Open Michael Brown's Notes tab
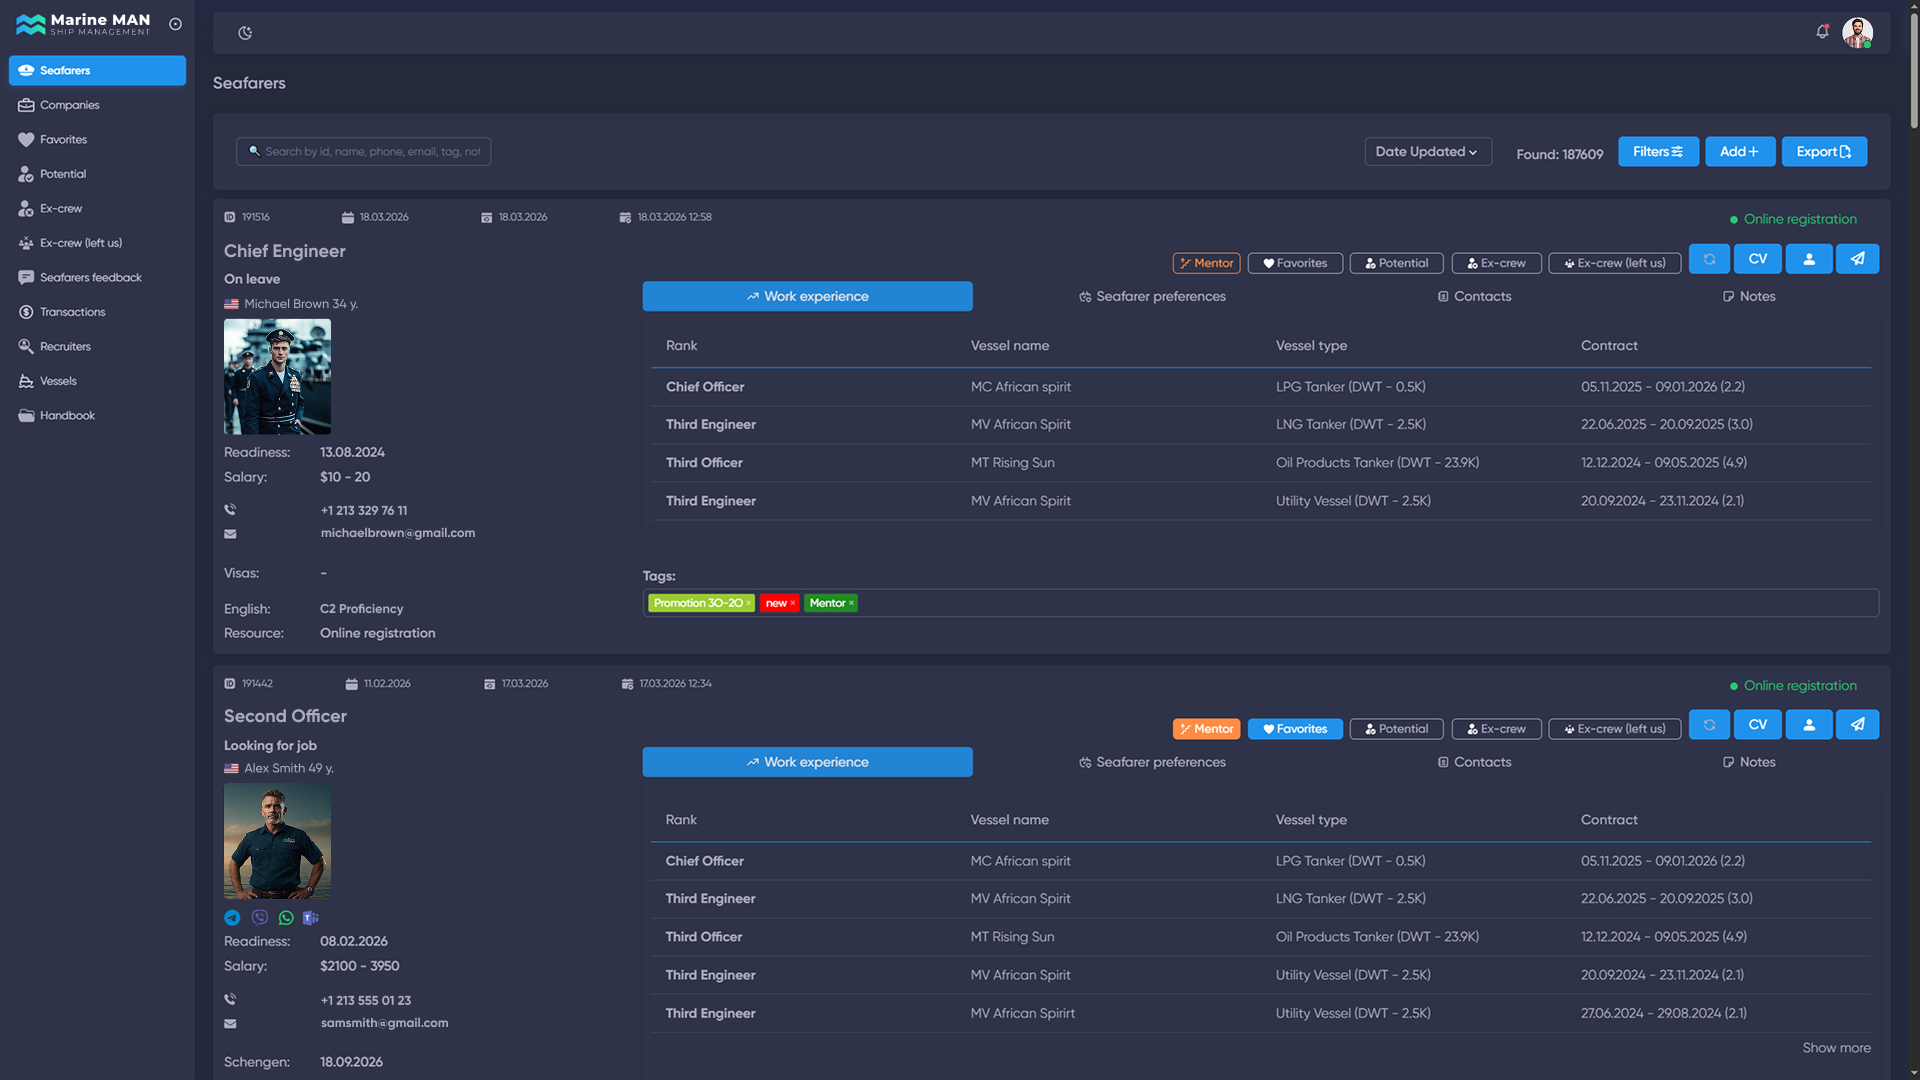Viewport: 1920px width, 1080px height. point(1748,297)
